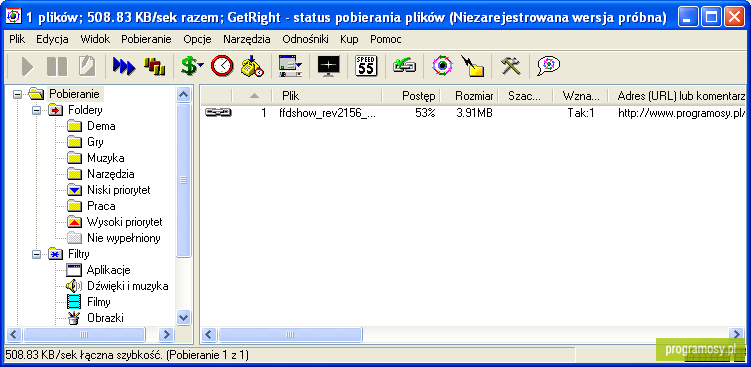The width and height of the screenshot is (751, 367).
Task: Click the grey properties page icon
Action: tap(87, 66)
